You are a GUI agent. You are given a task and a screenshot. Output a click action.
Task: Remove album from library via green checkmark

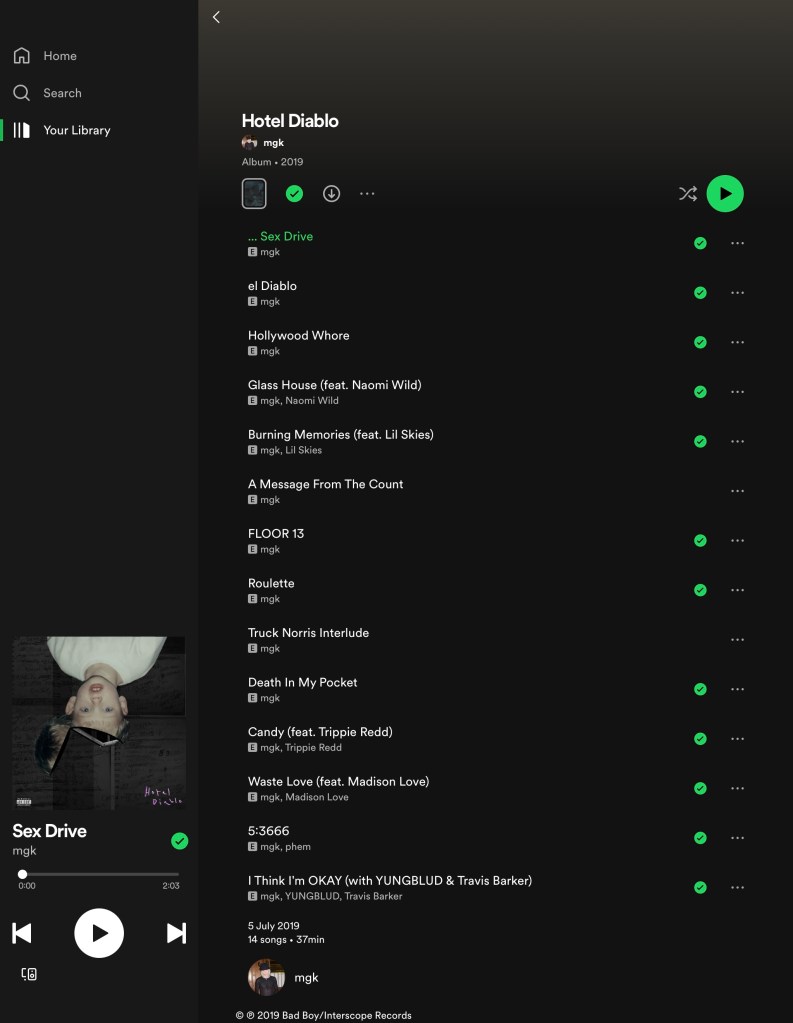coord(294,194)
